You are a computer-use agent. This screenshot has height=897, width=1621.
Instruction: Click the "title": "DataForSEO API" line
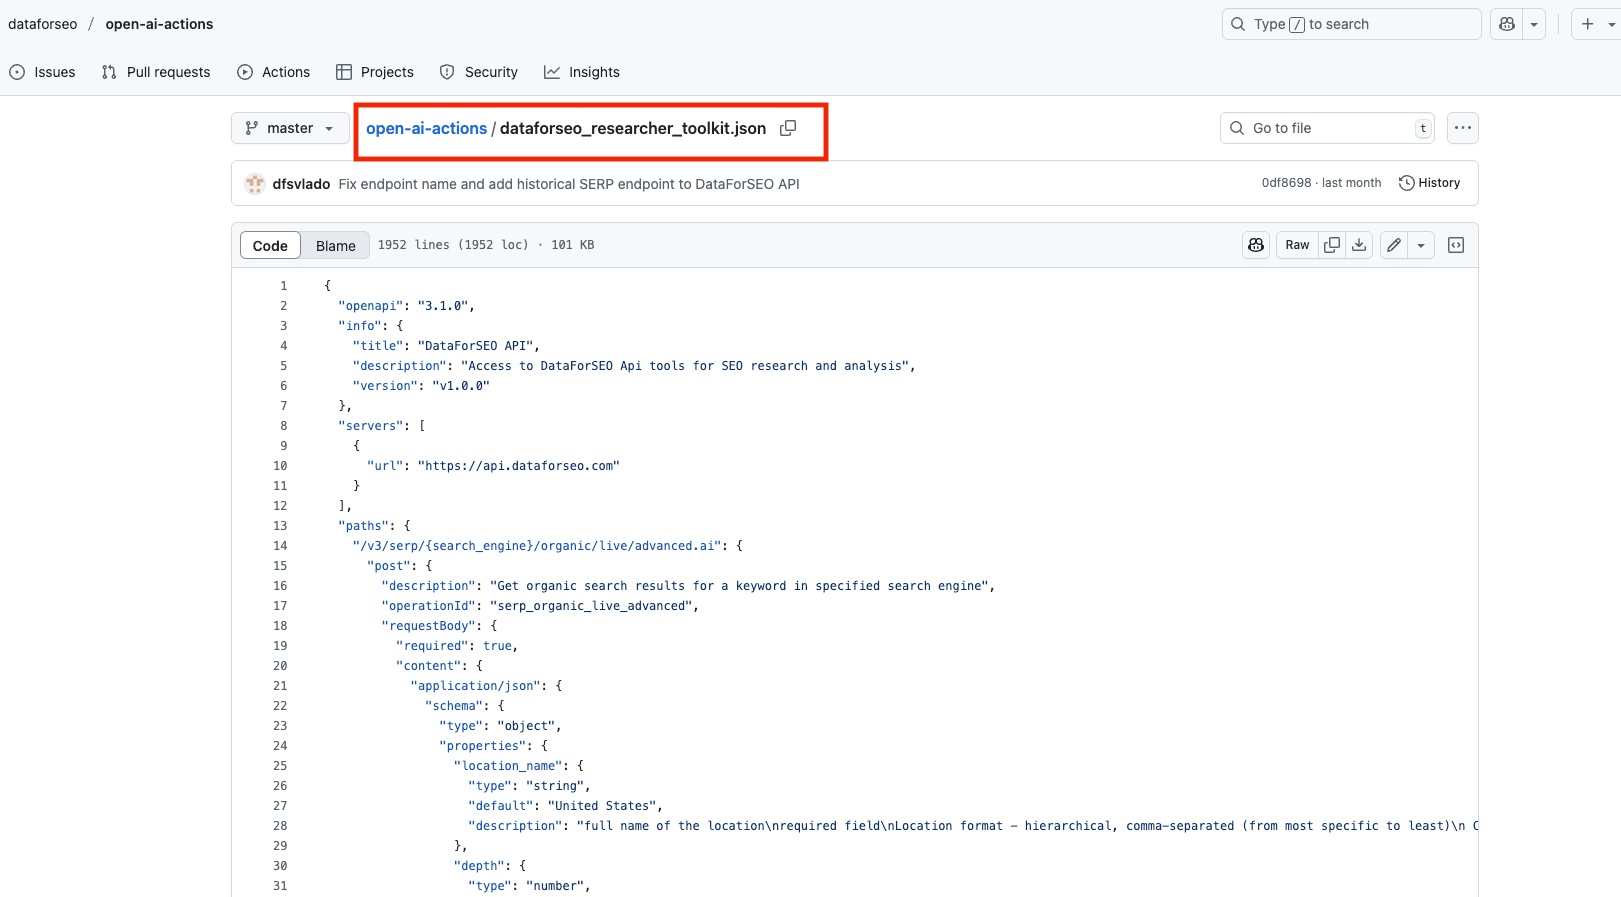446,346
